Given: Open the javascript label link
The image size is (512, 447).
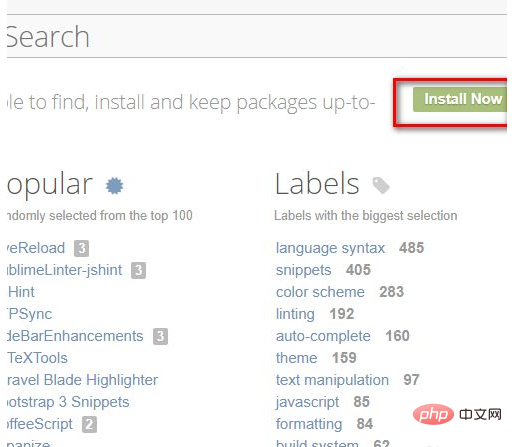Looking at the screenshot, I should [308, 402].
